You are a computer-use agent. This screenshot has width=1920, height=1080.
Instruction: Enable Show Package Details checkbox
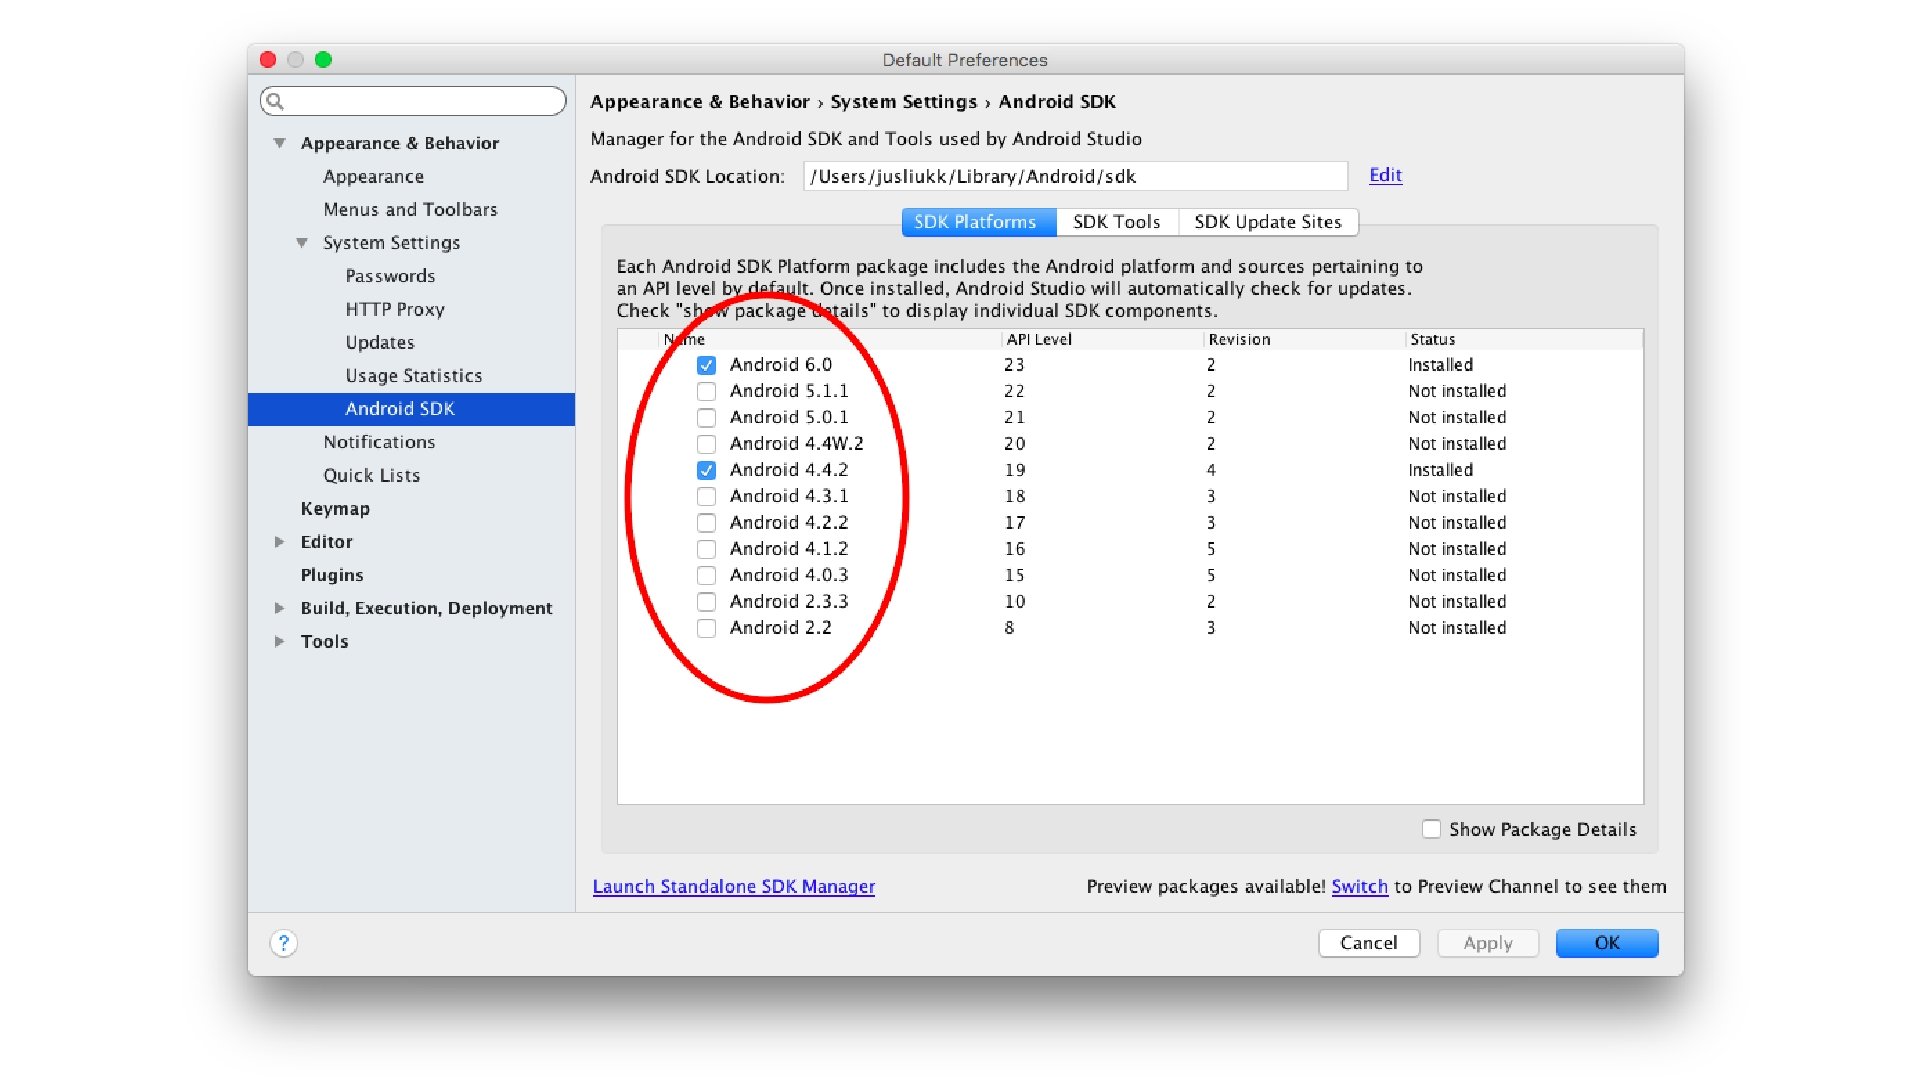pos(1431,829)
